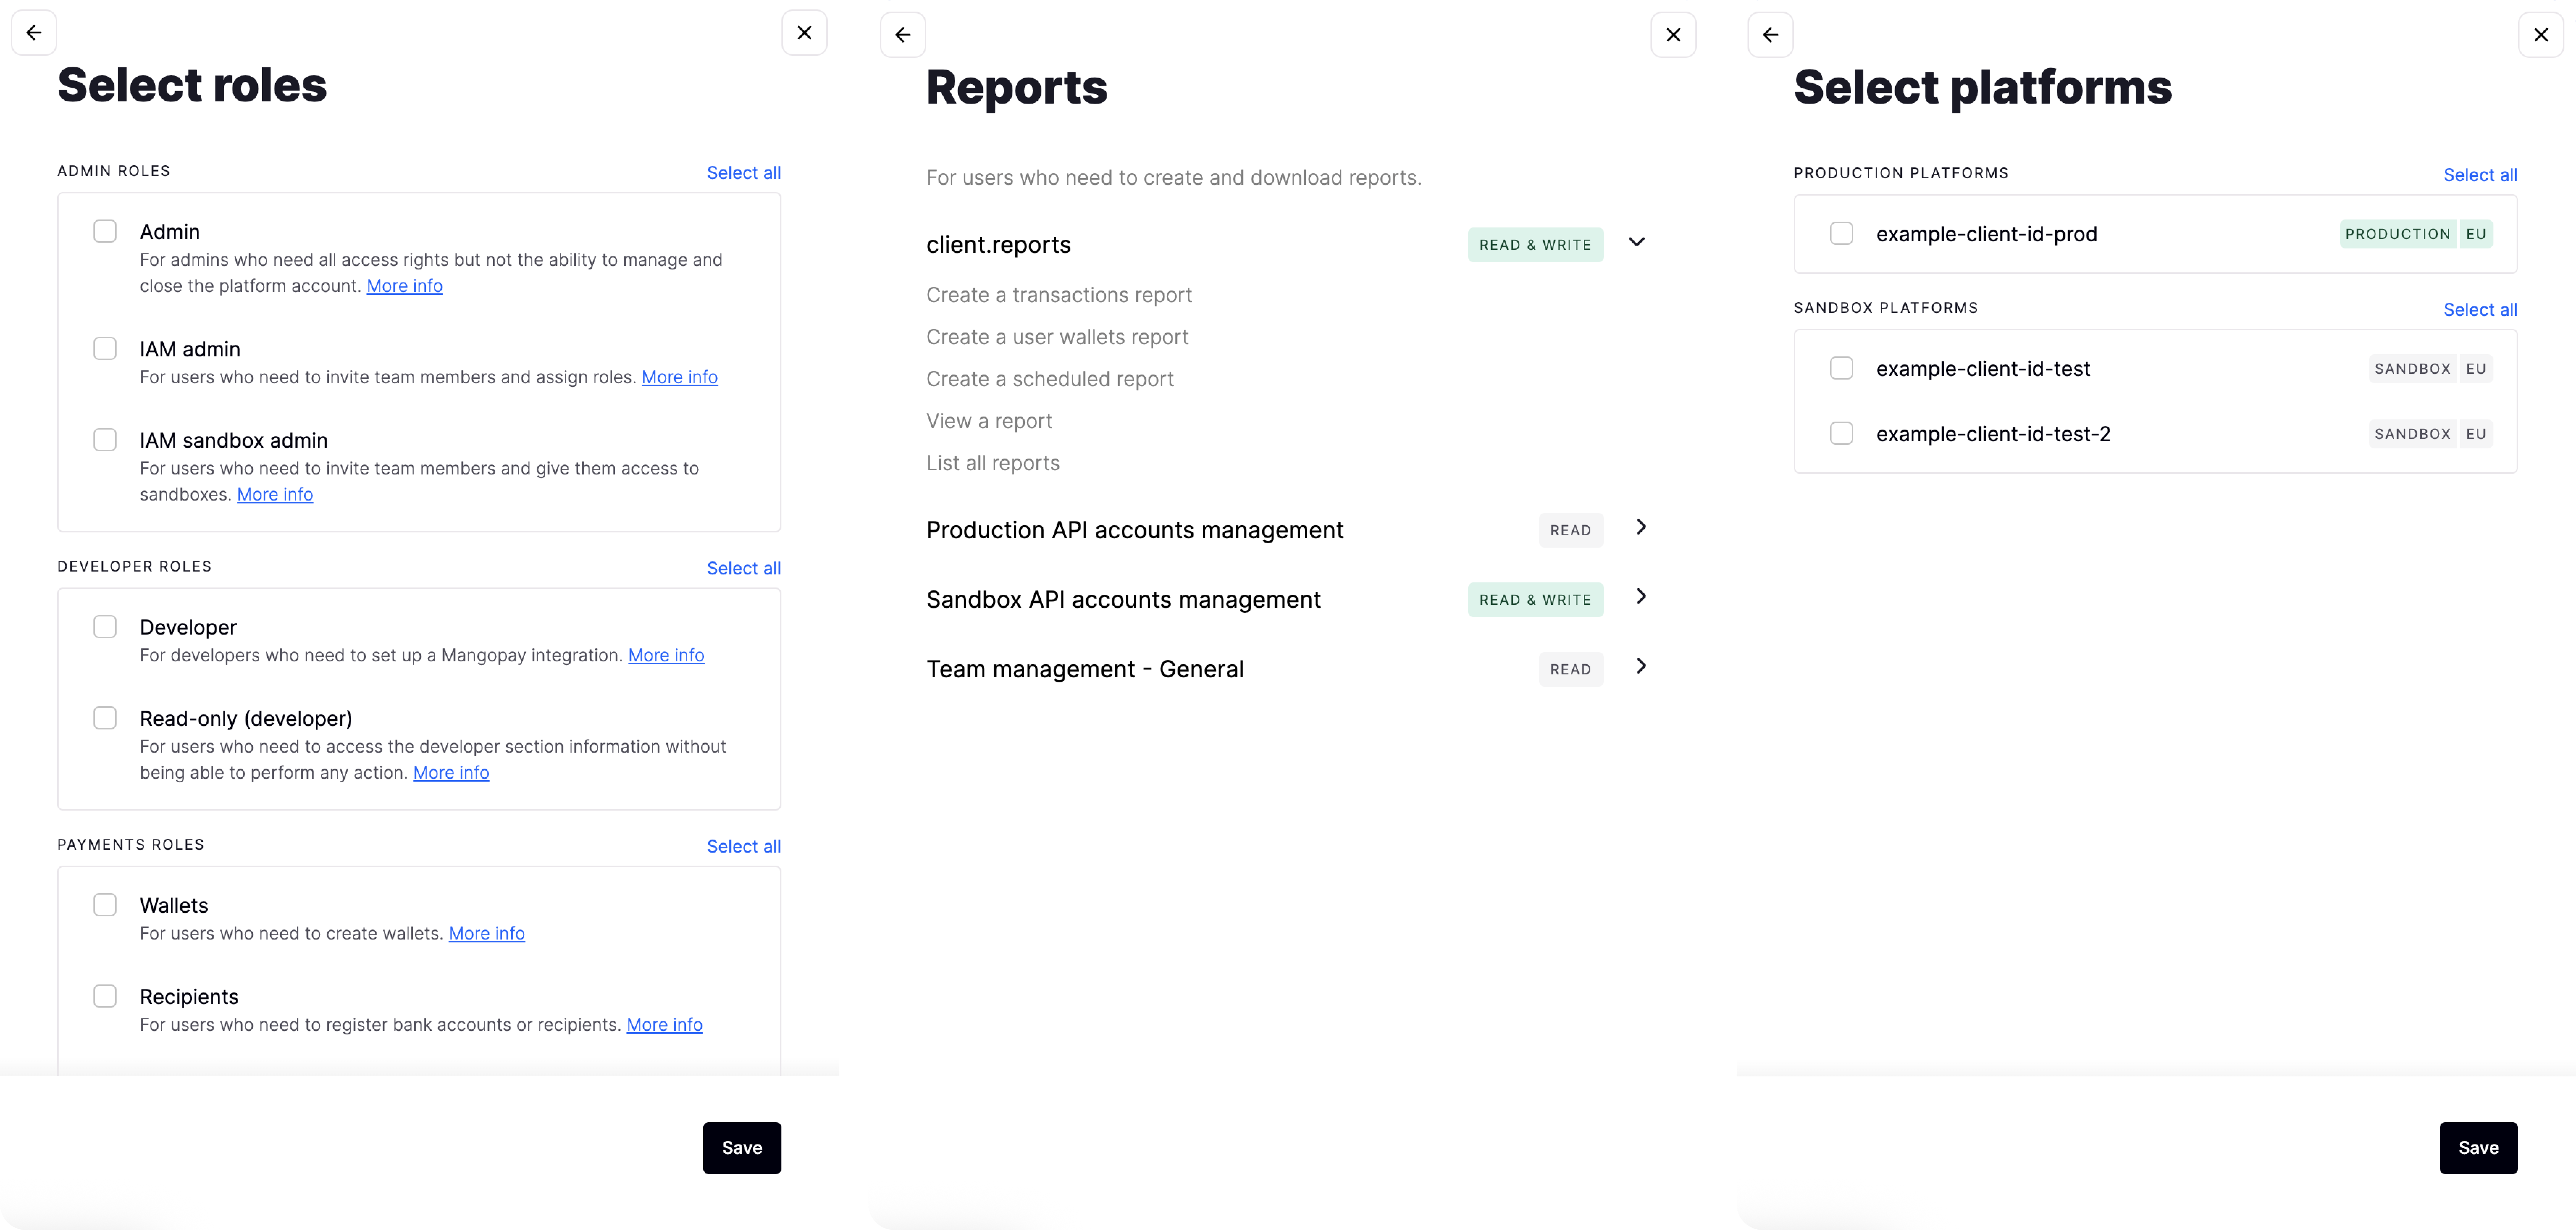Save the selected roles
Viewport: 2576px width, 1230px height.
pyautogui.click(x=741, y=1148)
